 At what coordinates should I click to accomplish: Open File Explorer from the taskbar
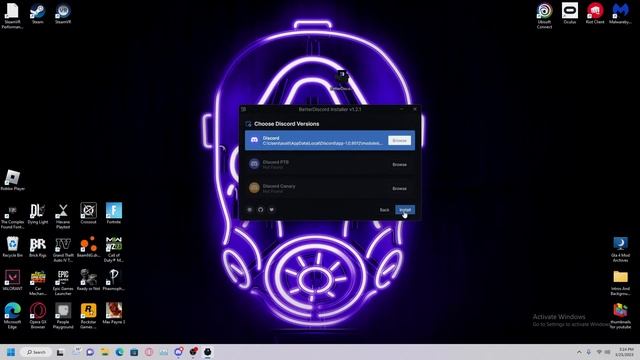coord(104,352)
